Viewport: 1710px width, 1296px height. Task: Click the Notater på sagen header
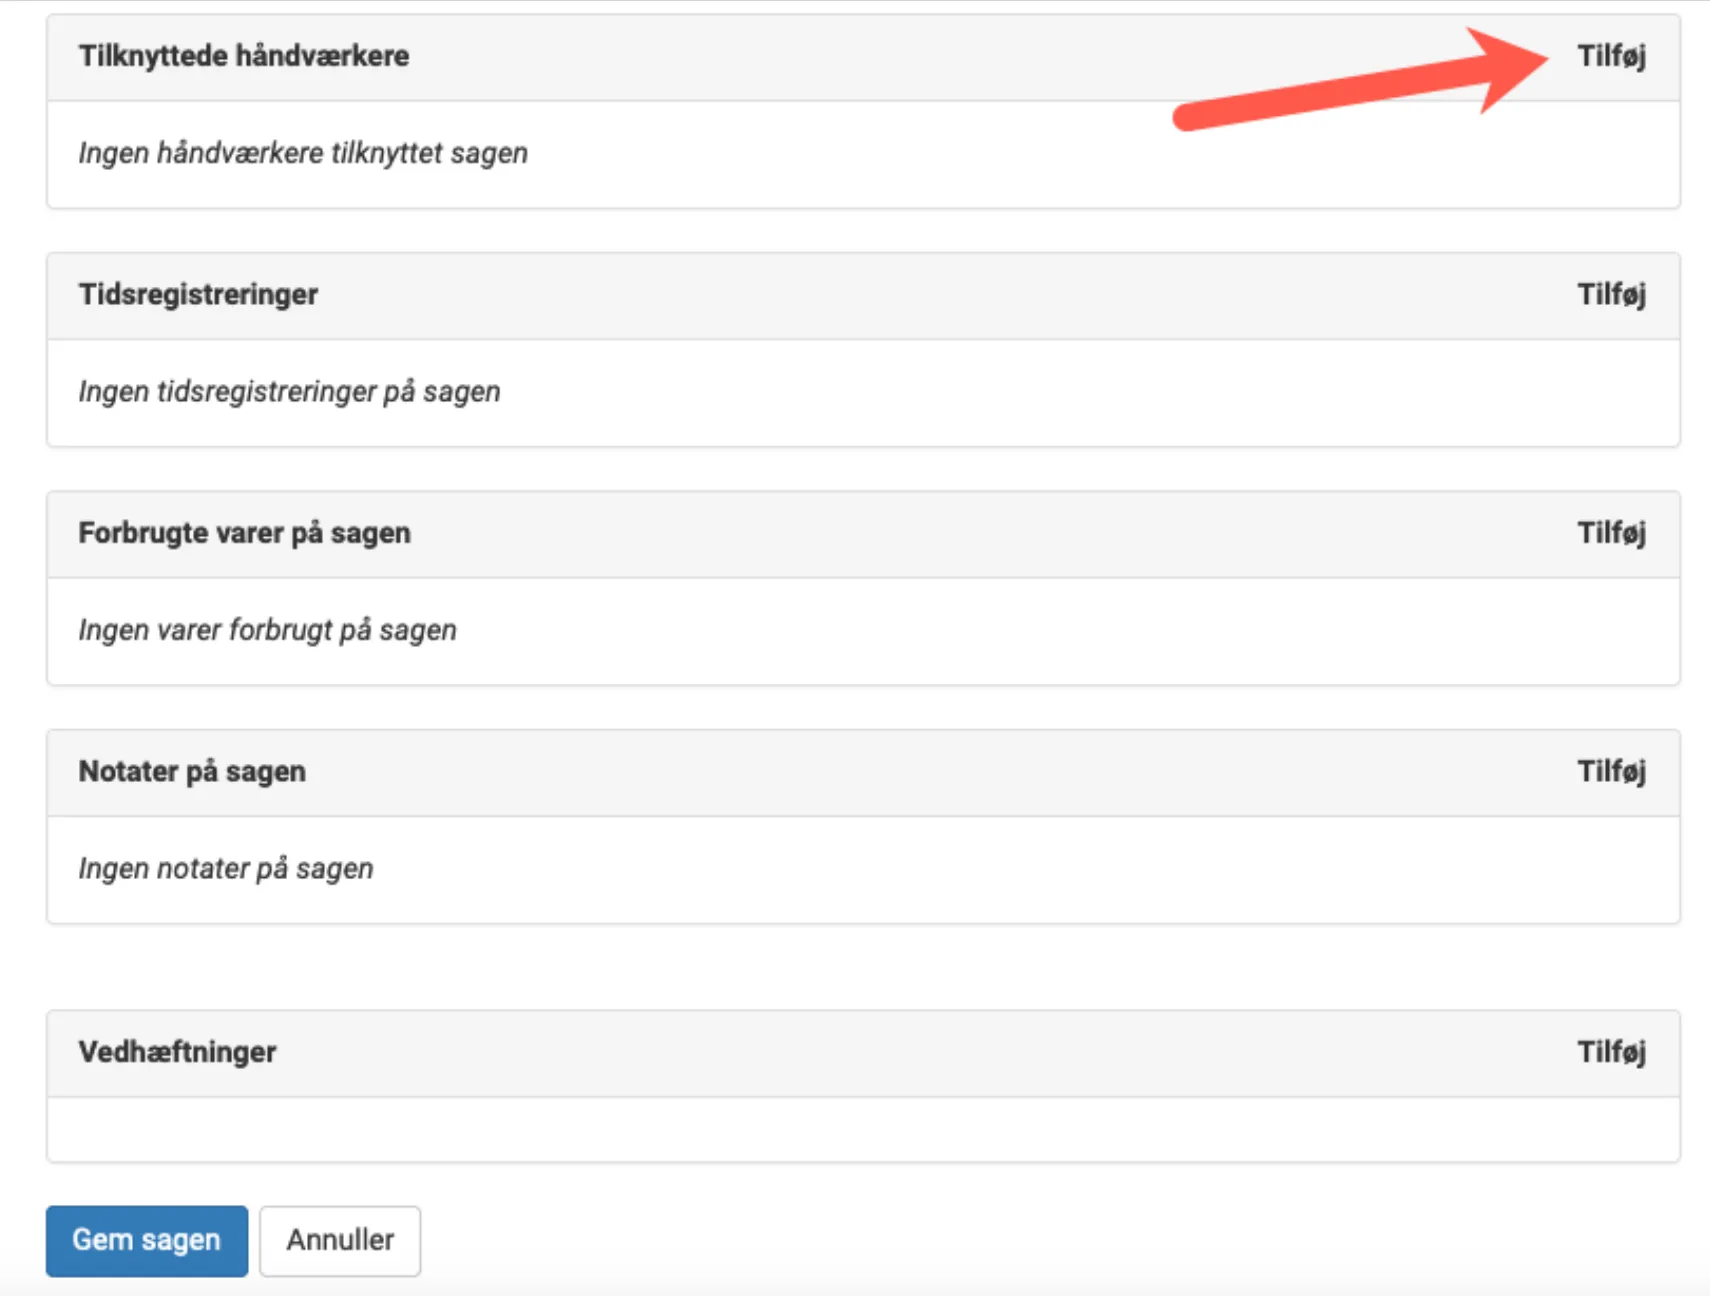(x=193, y=771)
